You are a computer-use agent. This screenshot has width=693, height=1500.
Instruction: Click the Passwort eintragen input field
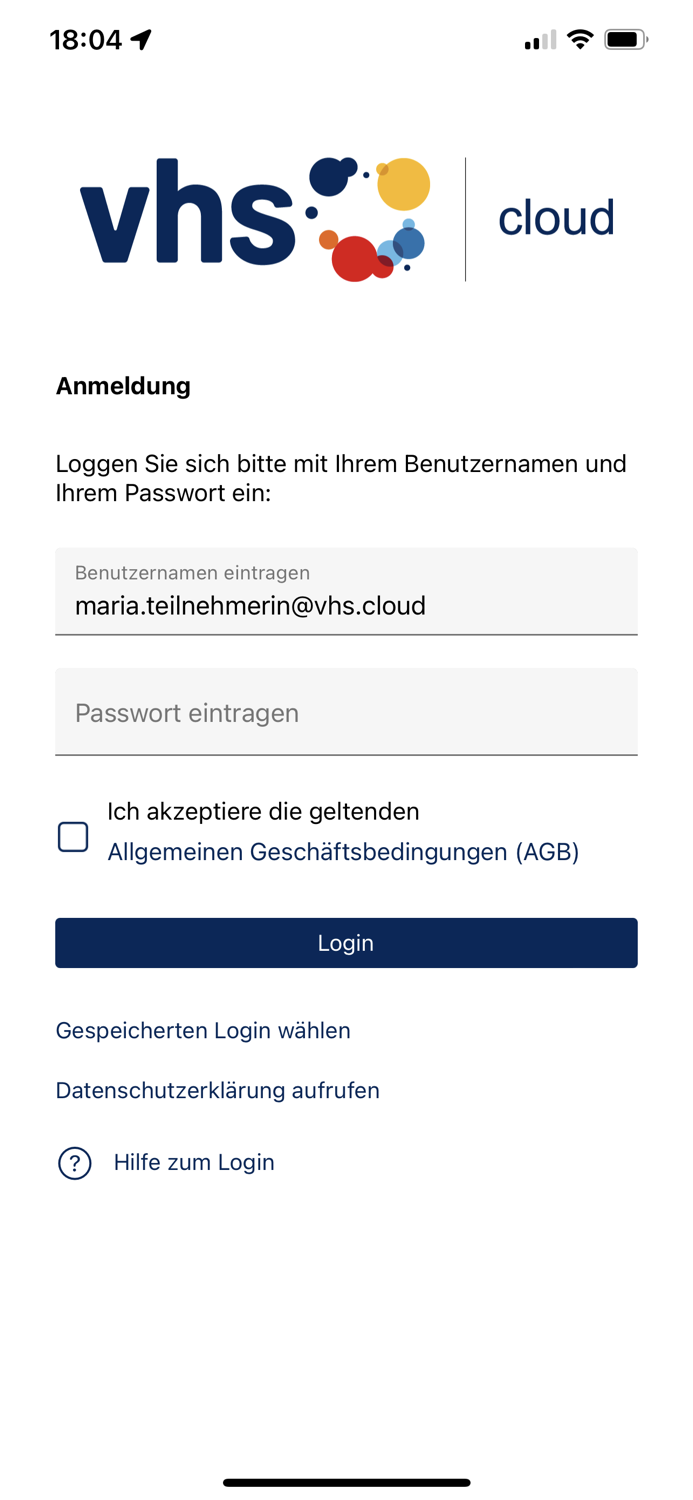[346, 712]
